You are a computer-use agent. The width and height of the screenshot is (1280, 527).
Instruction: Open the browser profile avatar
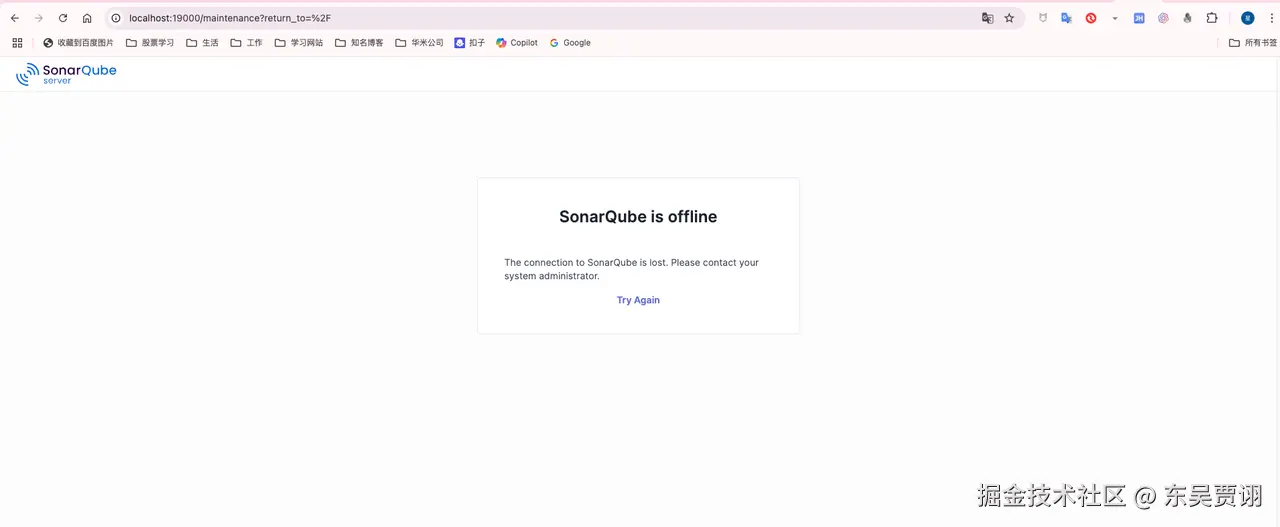(1247, 18)
